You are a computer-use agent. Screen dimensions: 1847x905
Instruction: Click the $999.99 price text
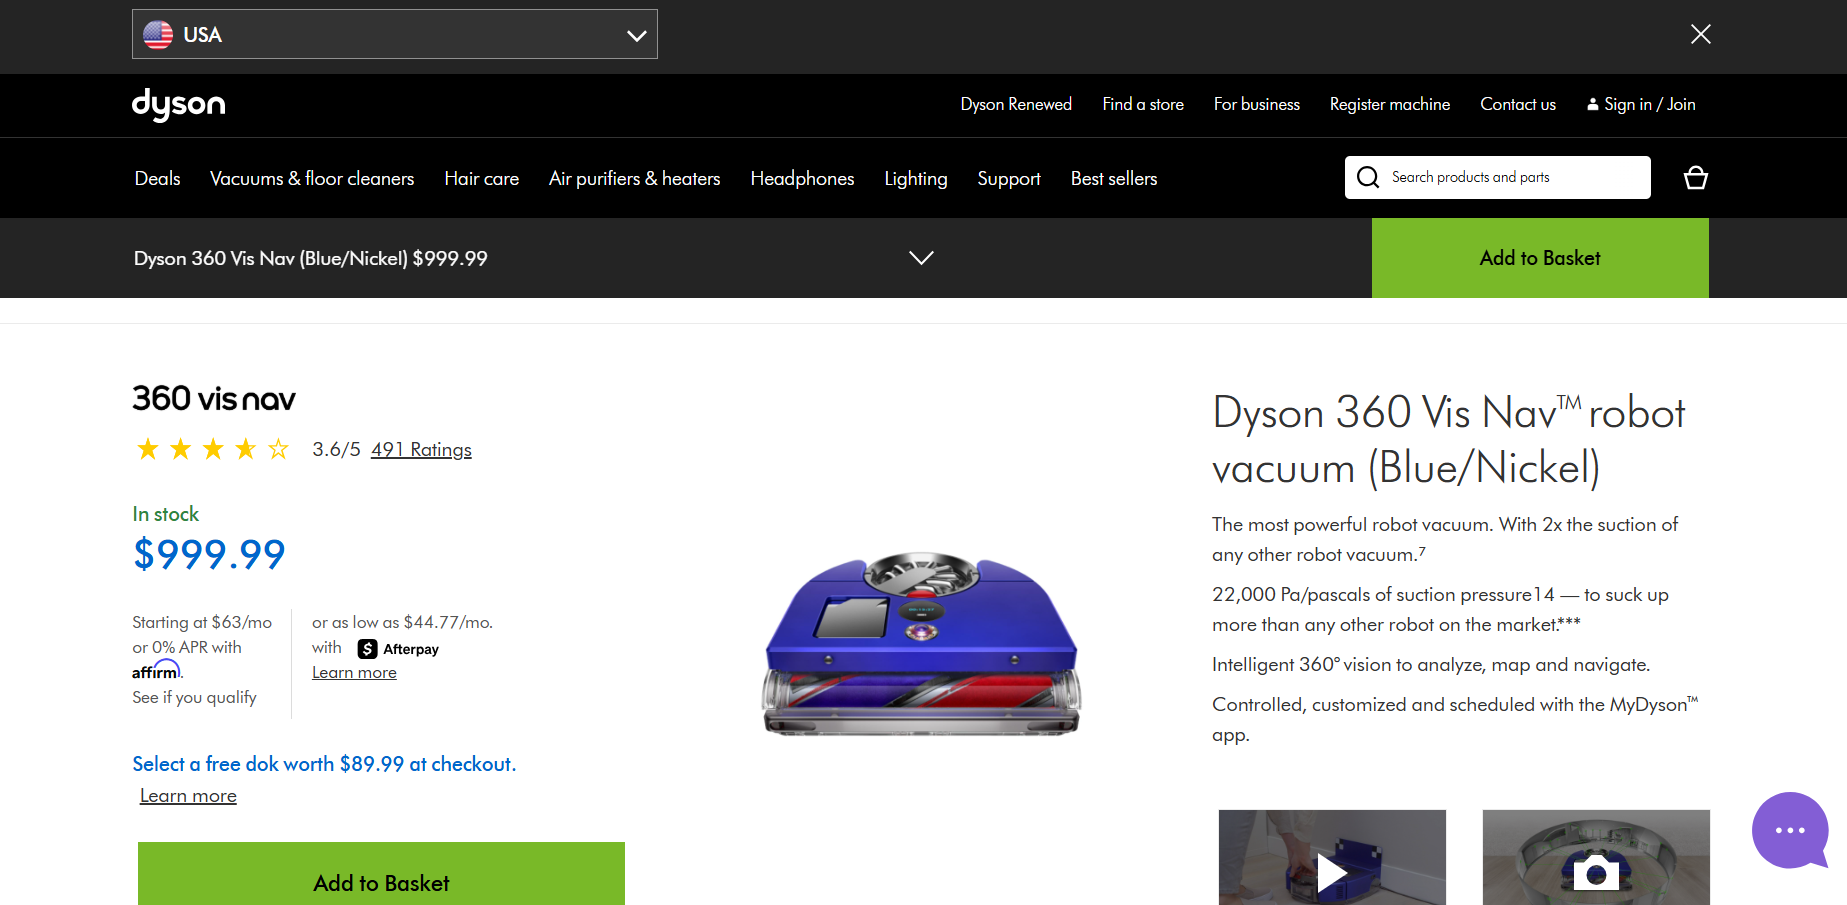[209, 554]
